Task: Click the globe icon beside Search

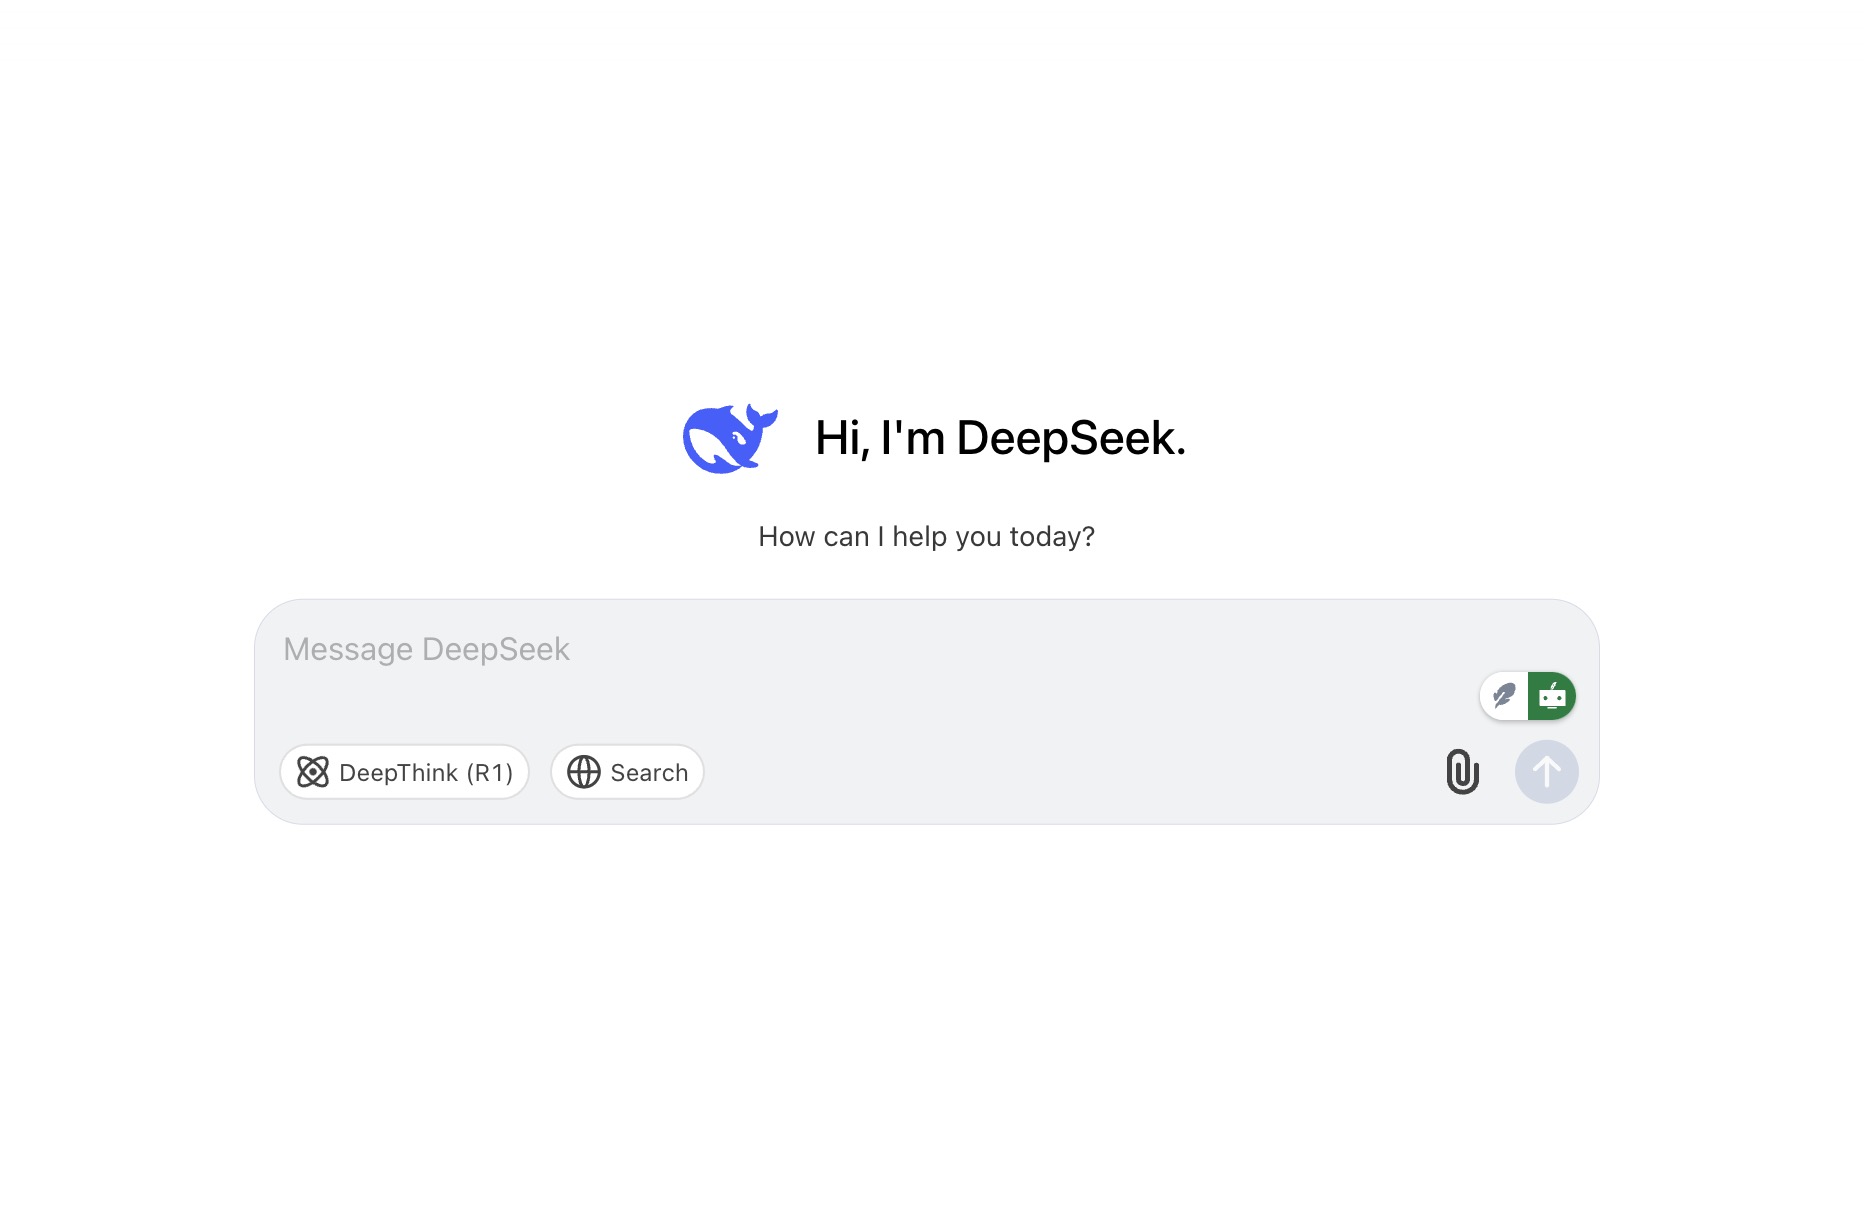Action: click(x=584, y=772)
